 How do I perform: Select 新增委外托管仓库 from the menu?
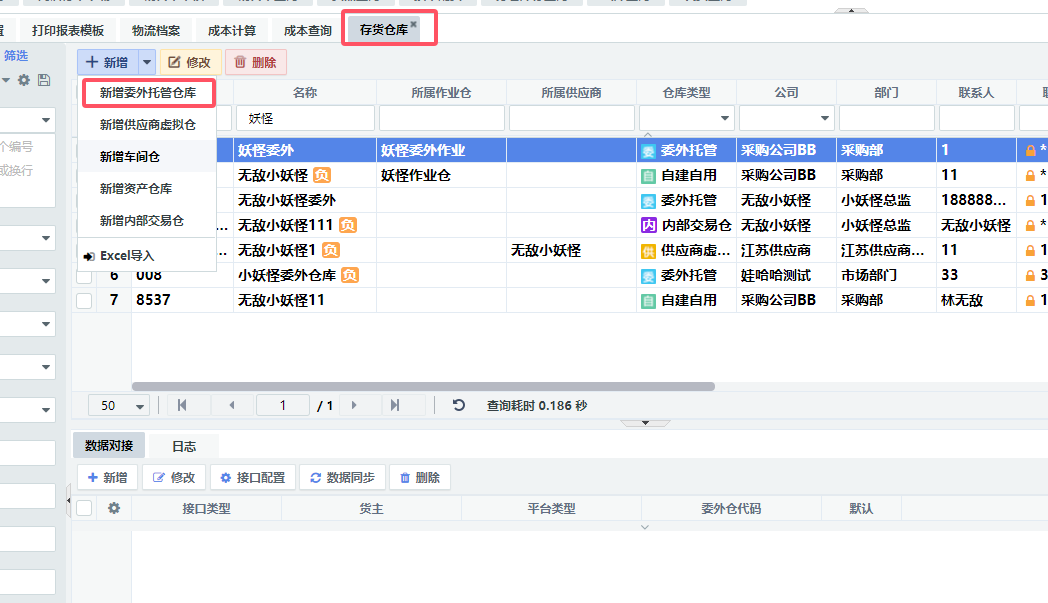point(148,94)
